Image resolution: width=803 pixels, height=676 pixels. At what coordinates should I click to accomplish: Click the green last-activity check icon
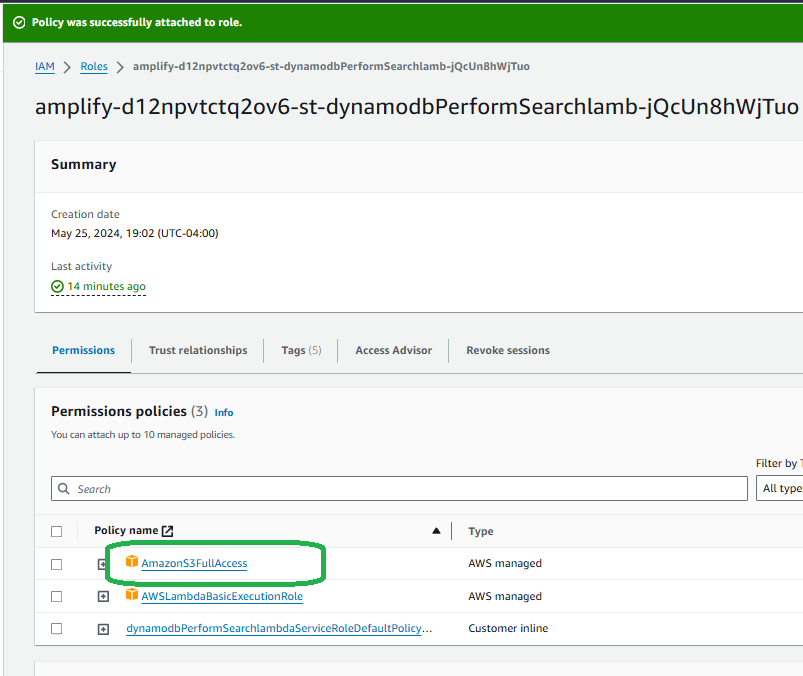(57, 286)
